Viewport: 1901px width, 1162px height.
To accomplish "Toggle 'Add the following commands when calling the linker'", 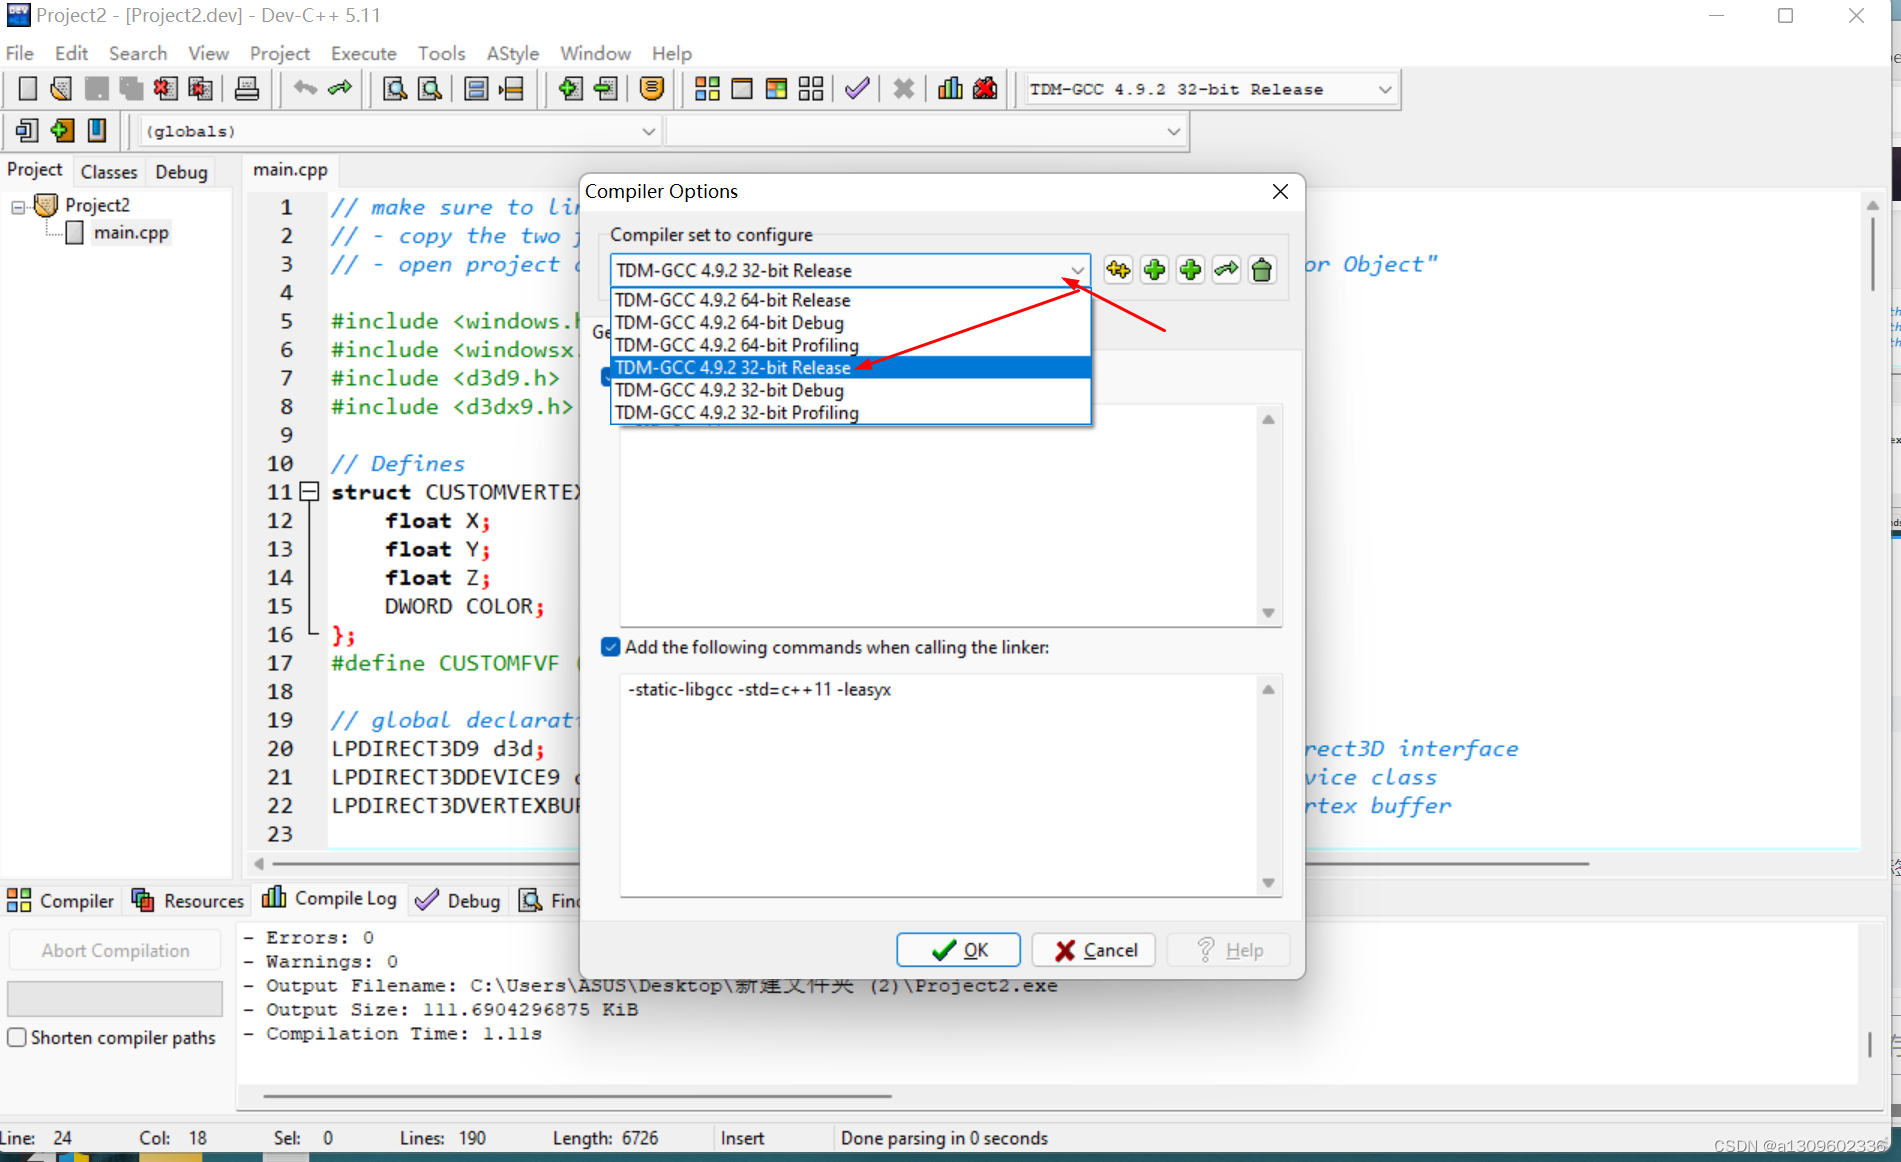I will pos(610,647).
